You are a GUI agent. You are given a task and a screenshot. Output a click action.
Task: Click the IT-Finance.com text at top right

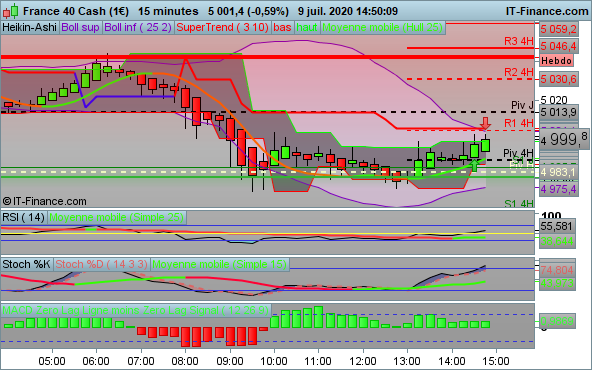(x=547, y=11)
